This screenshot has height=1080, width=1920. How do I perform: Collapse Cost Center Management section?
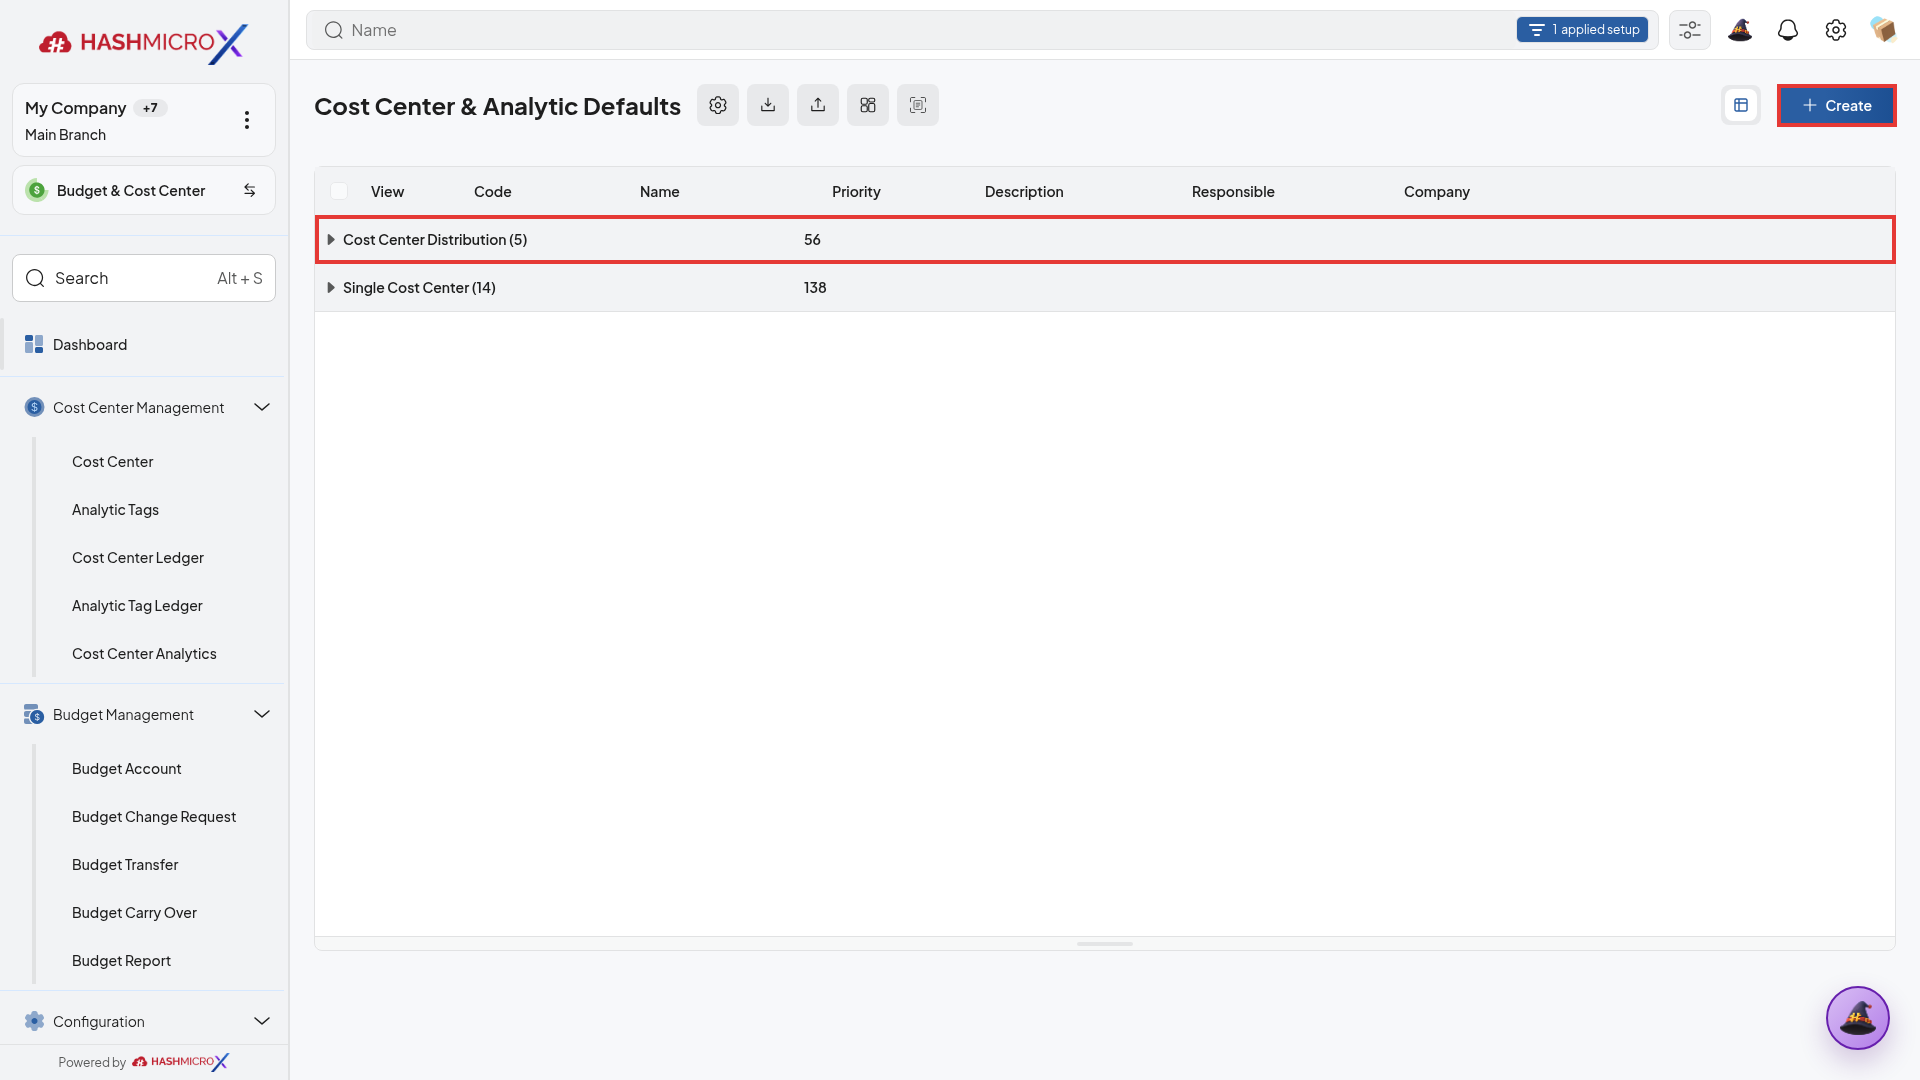click(x=262, y=407)
